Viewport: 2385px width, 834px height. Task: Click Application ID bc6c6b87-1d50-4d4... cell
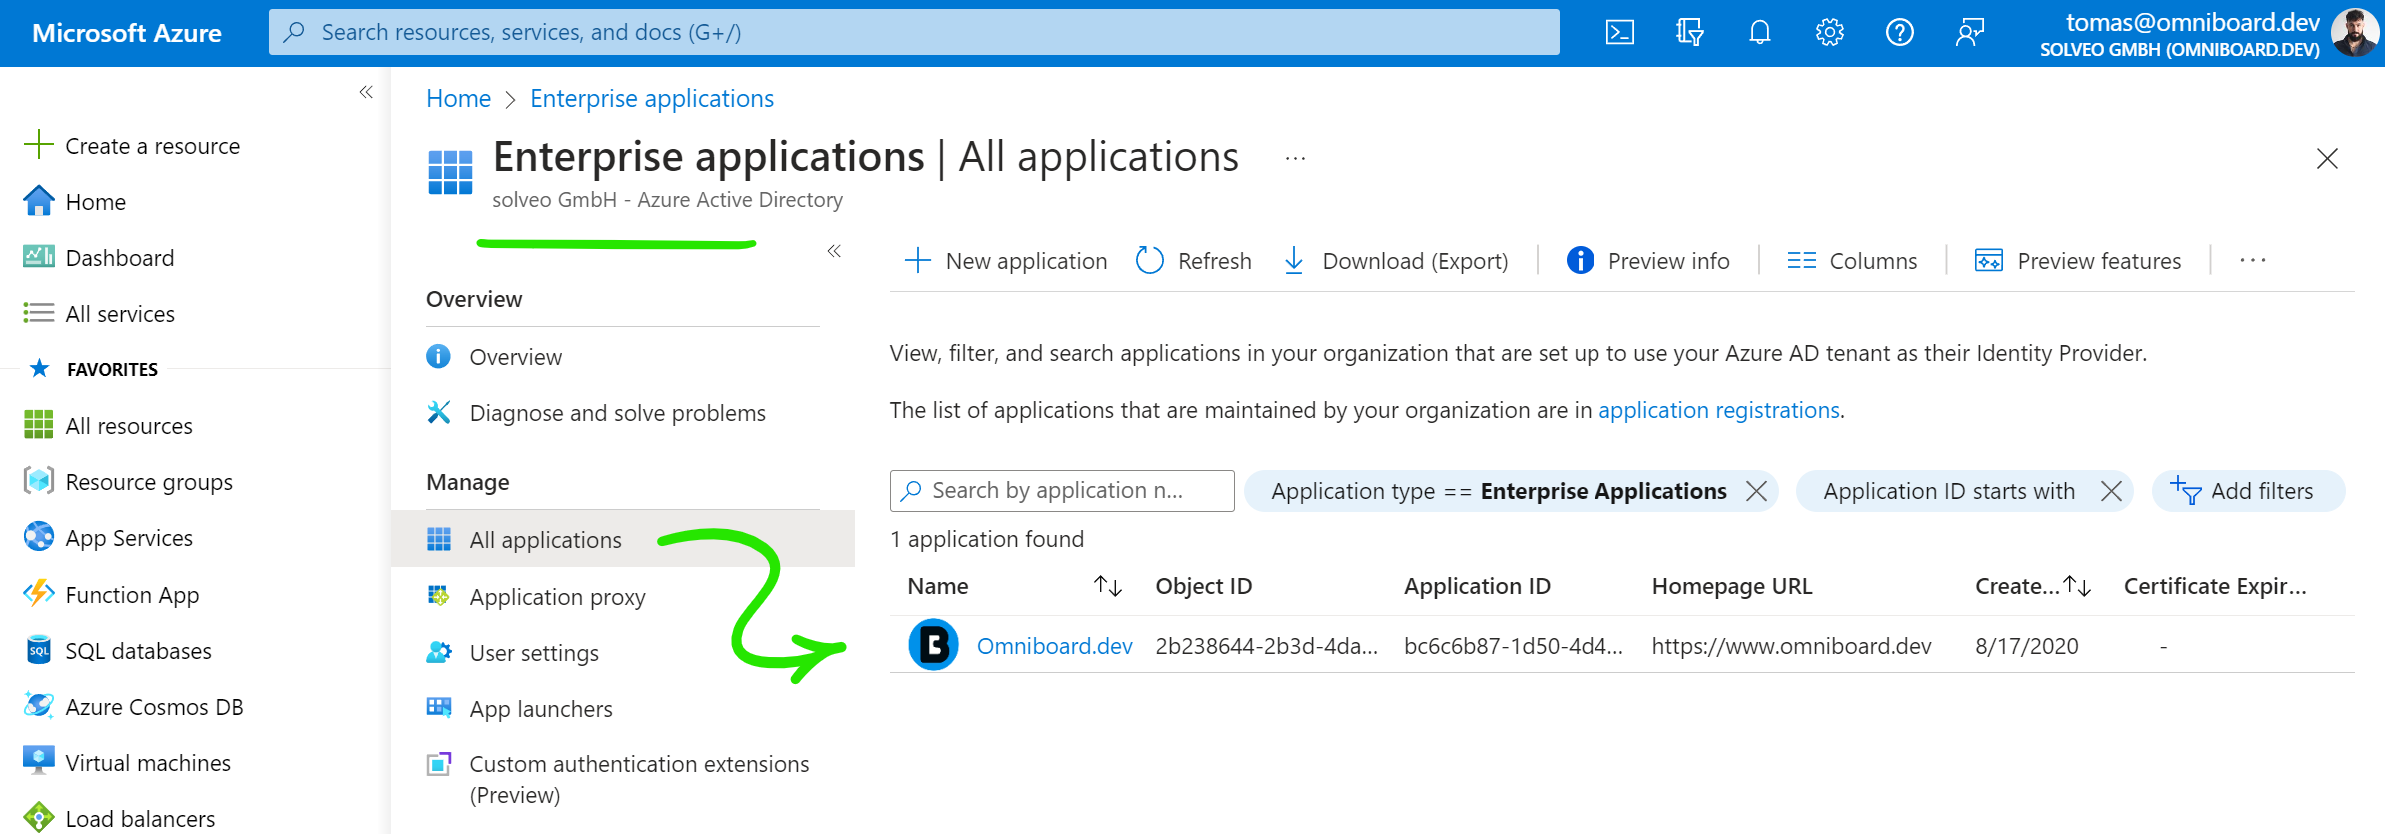coord(1513,646)
